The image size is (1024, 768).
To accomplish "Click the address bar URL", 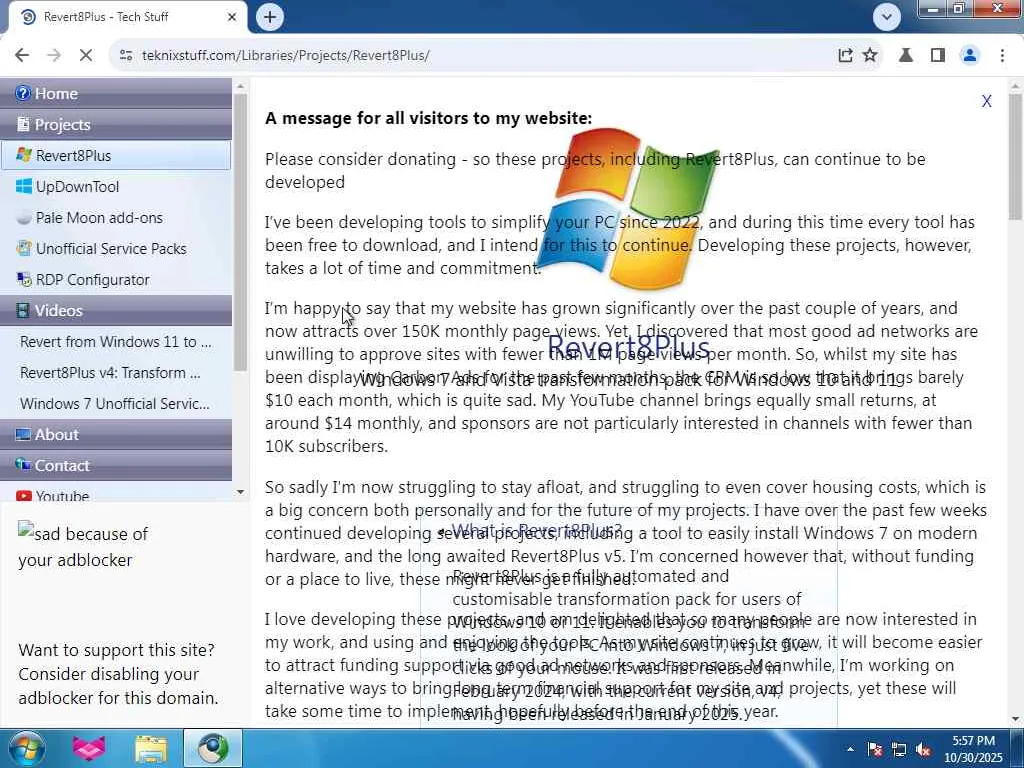I will tap(285, 56).
